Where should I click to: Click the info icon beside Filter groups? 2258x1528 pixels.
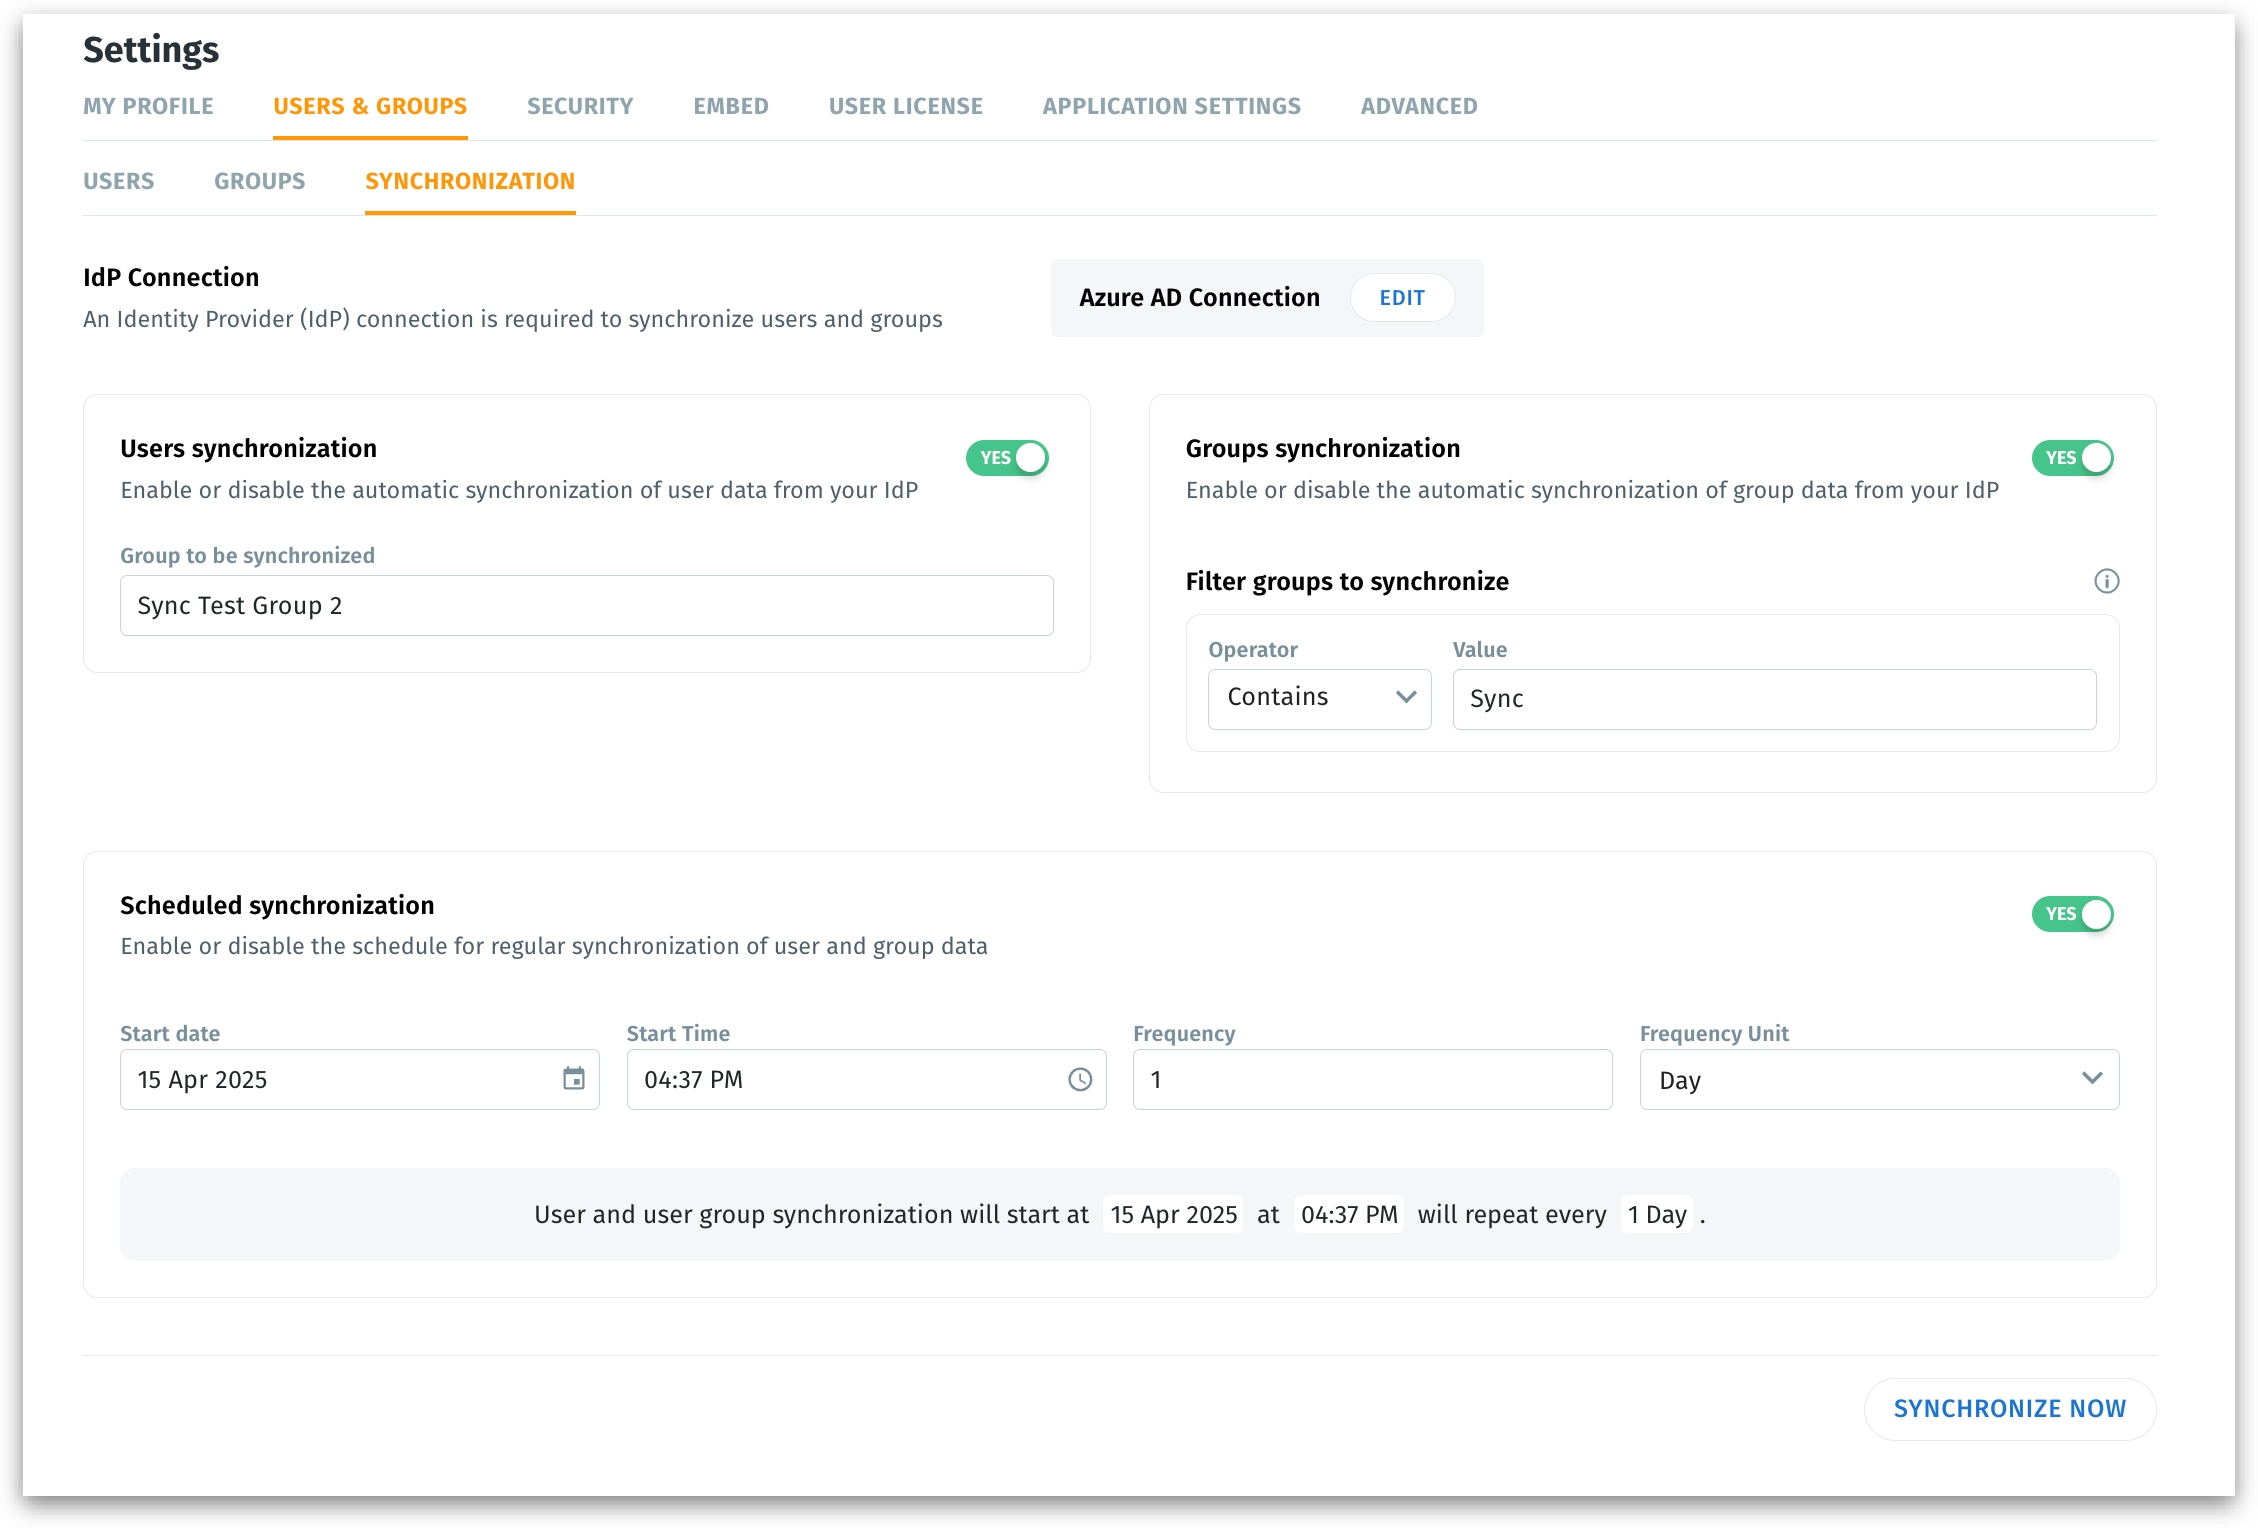[x=2106, y=581]
